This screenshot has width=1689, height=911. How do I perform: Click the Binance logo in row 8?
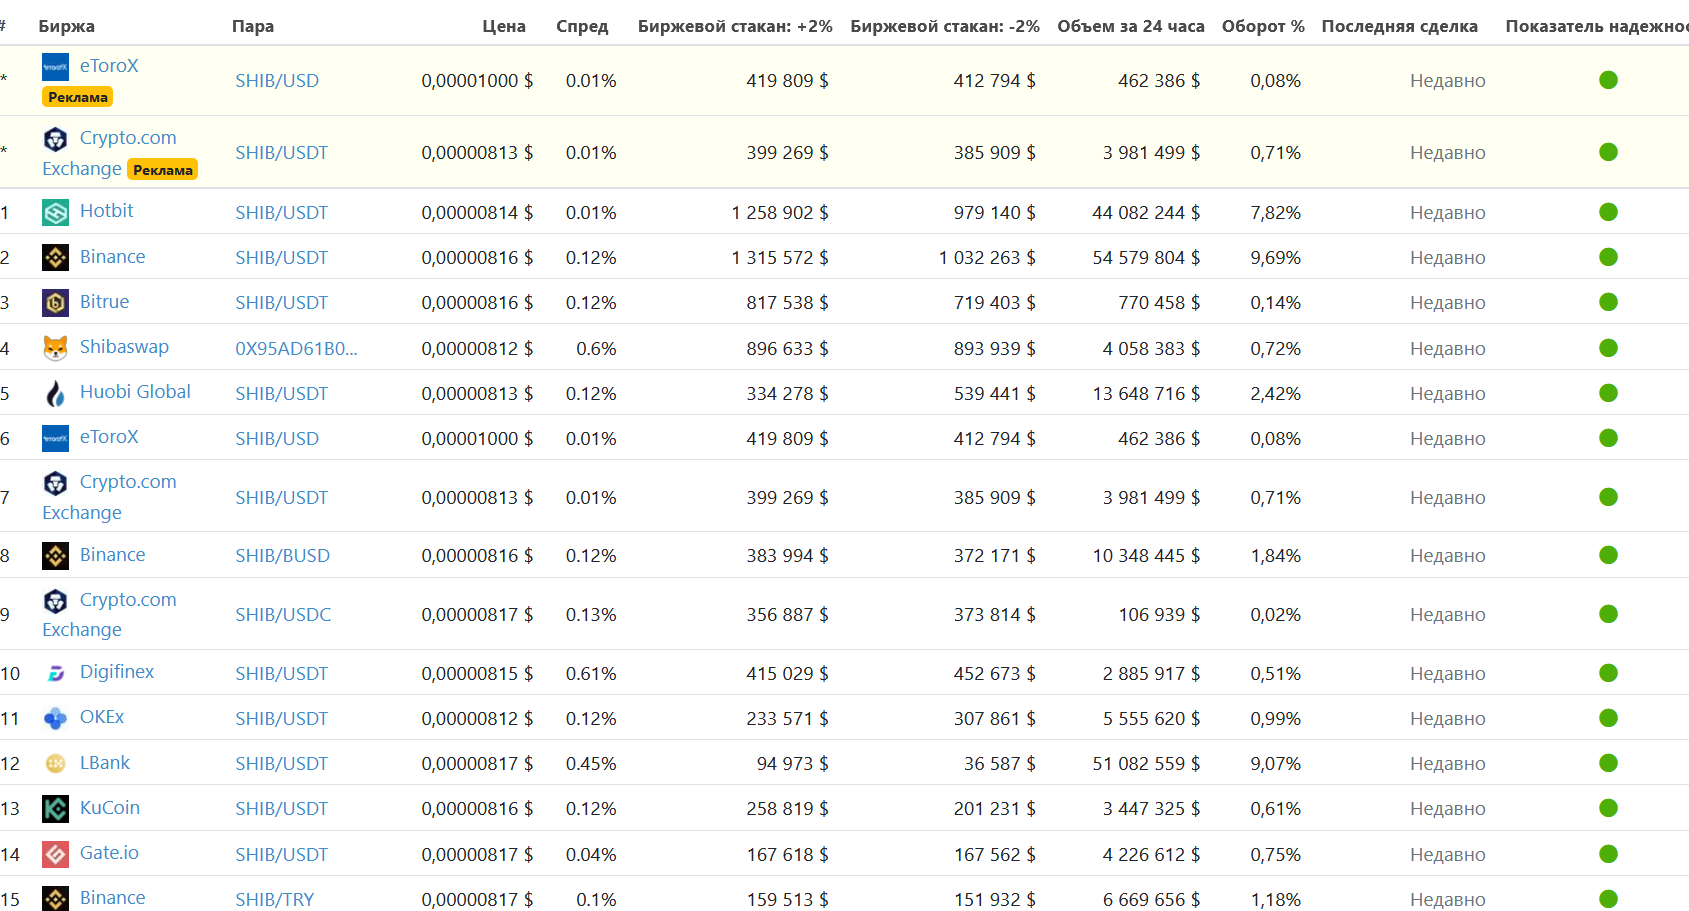pos(55,555)
